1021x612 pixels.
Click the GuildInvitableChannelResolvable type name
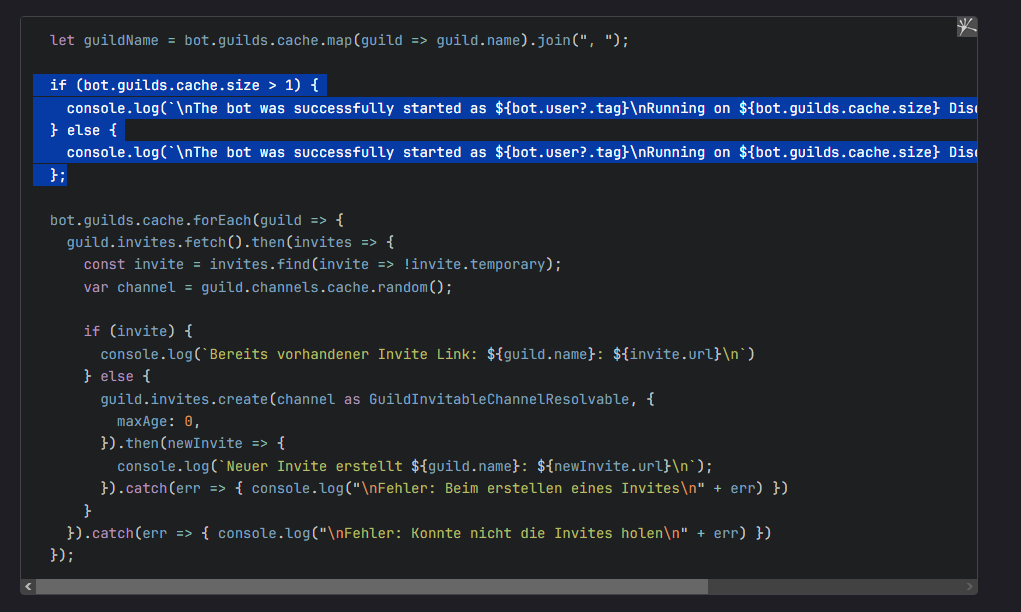(499, 399)
